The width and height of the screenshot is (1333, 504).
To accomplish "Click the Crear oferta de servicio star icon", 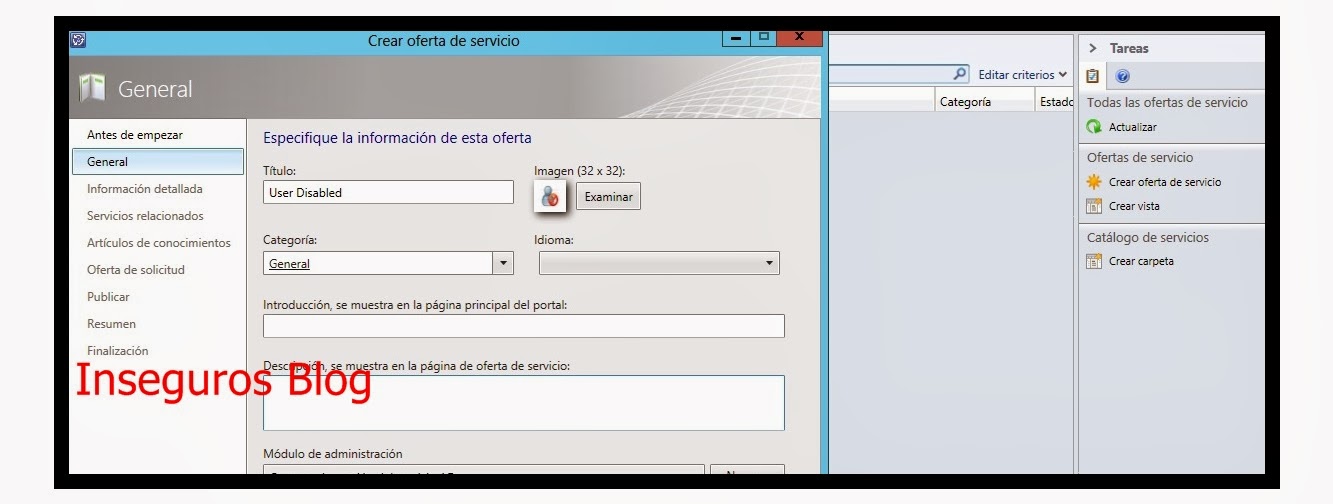I will [x=1094, y=182].
